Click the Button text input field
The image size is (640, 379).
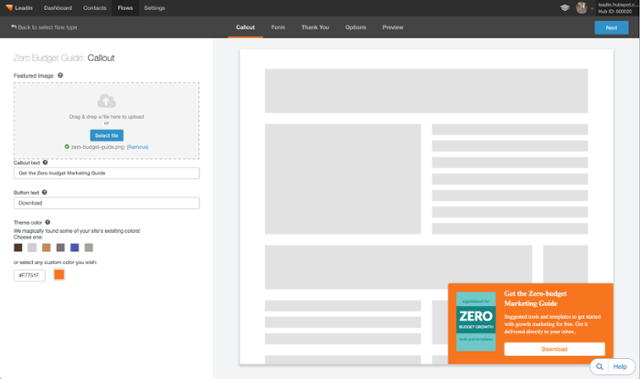pos(107,203)
